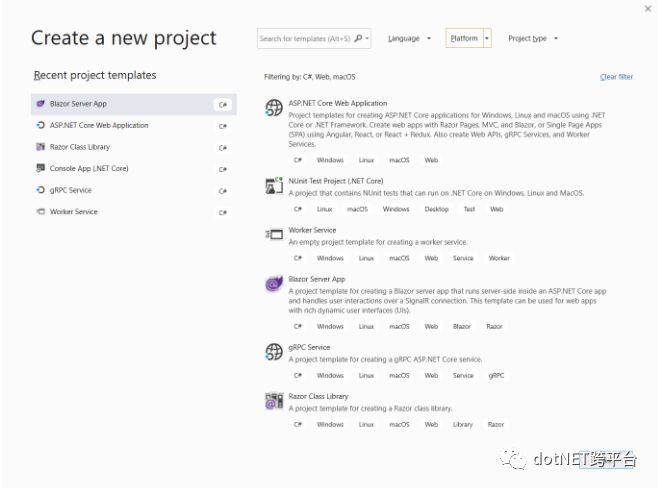
Task: Click the NUnit Test Project (.NET Core) title
Action: (x=336, y=181)
